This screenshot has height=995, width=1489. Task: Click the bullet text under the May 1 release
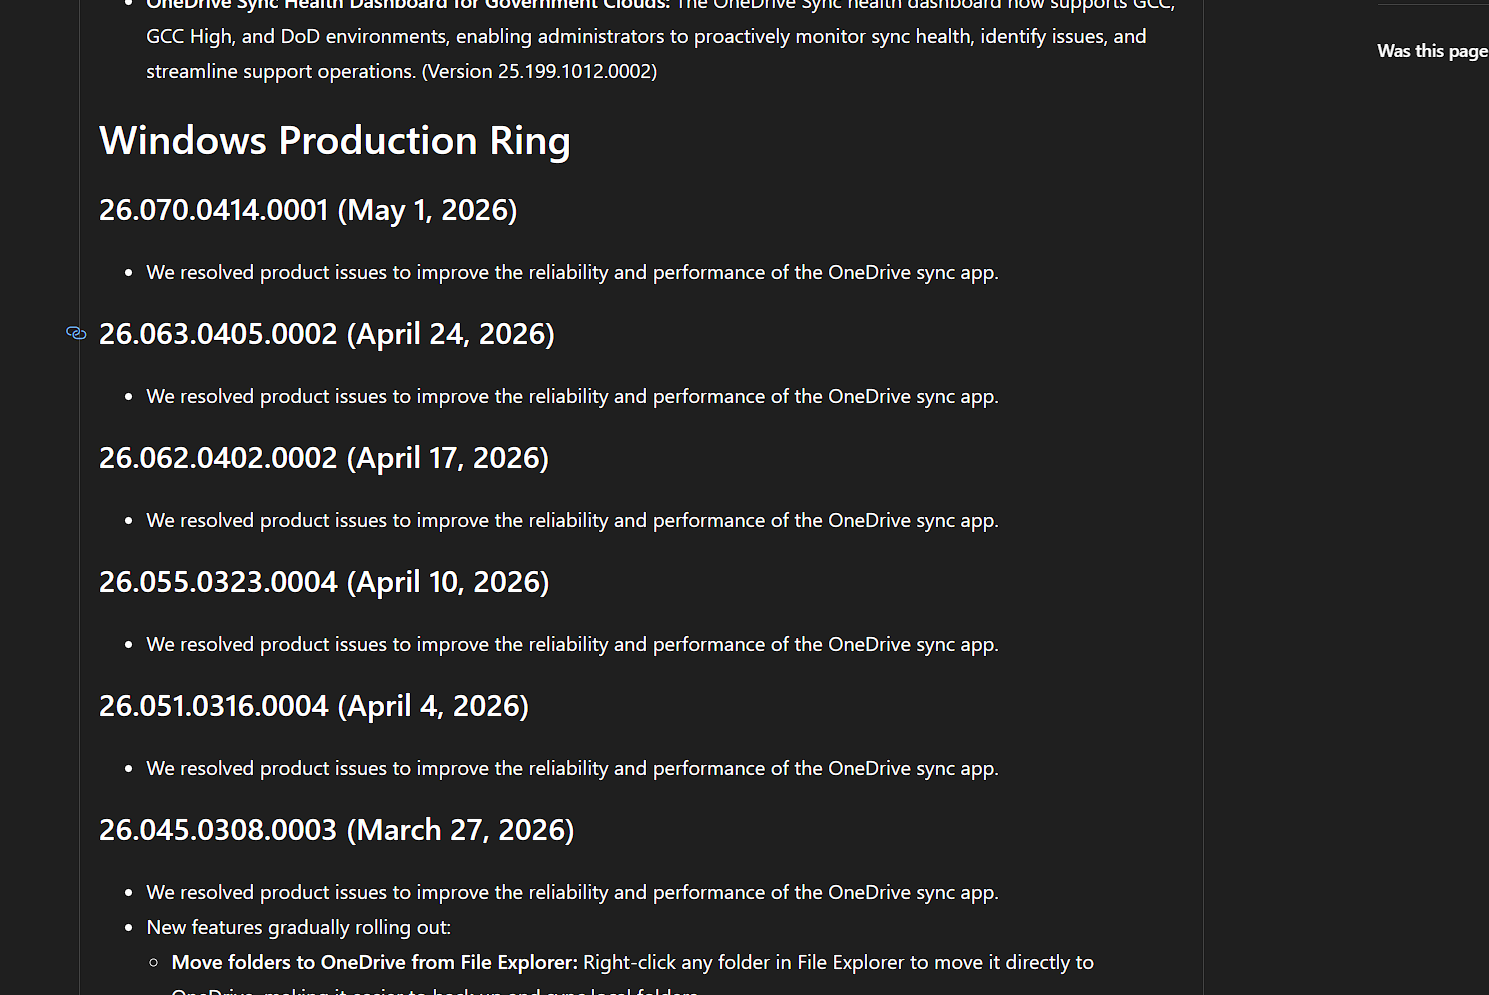tap(572, 273)
